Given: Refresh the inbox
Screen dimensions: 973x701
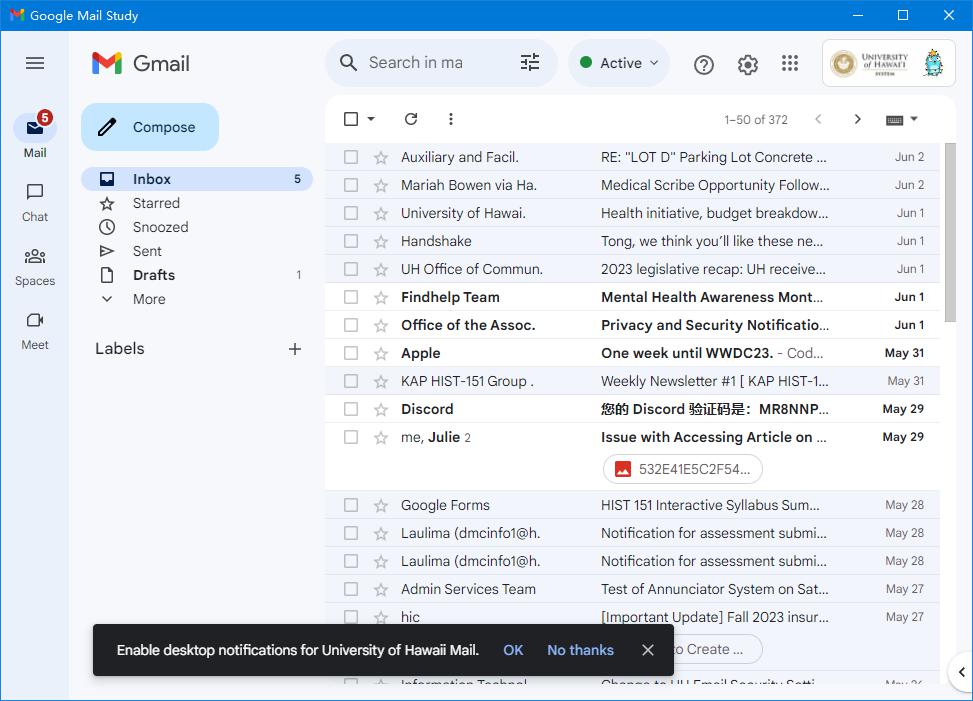Looking at the screenshot, I should (x=411, y=118).
